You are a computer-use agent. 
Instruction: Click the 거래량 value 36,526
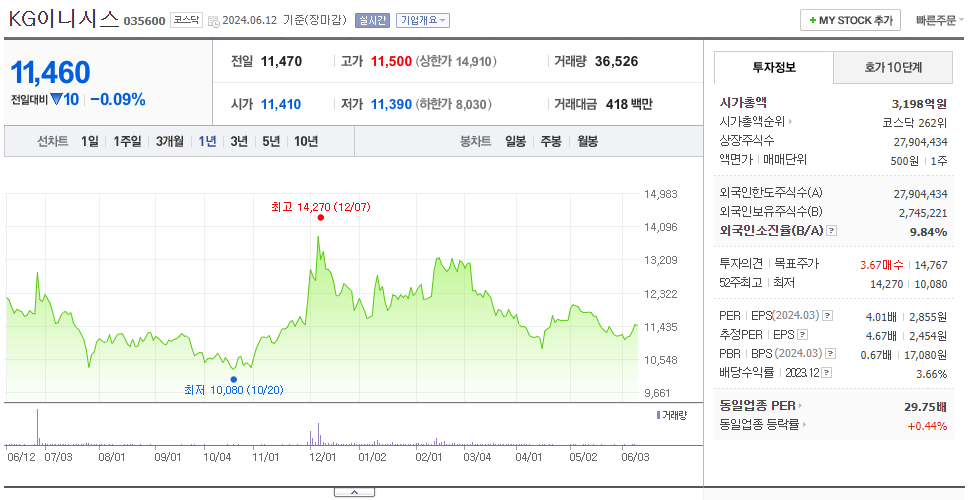(617, 62)
